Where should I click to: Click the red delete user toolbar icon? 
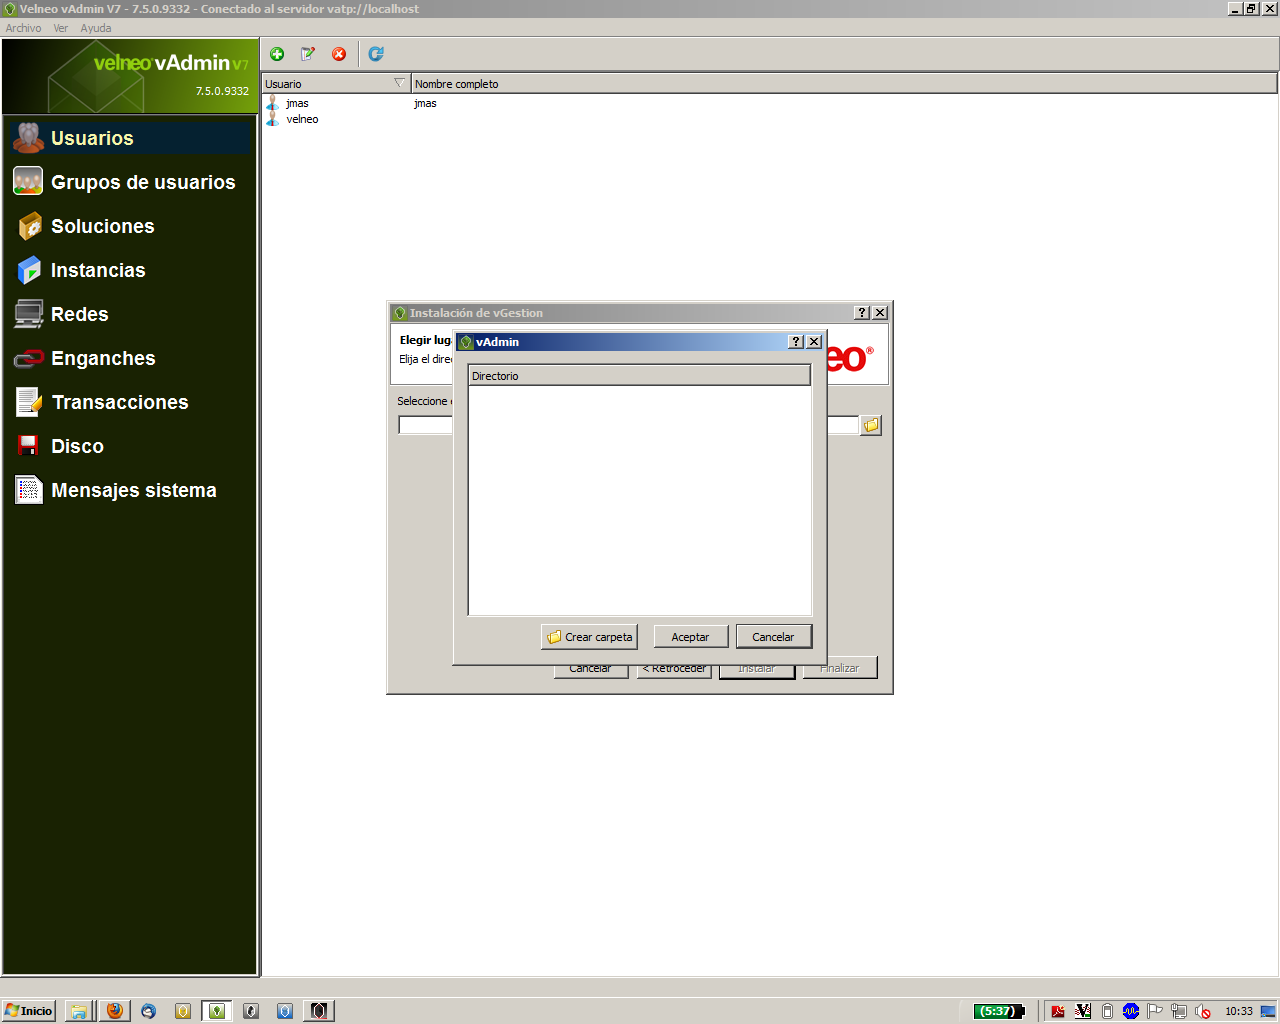pos(339,54)
